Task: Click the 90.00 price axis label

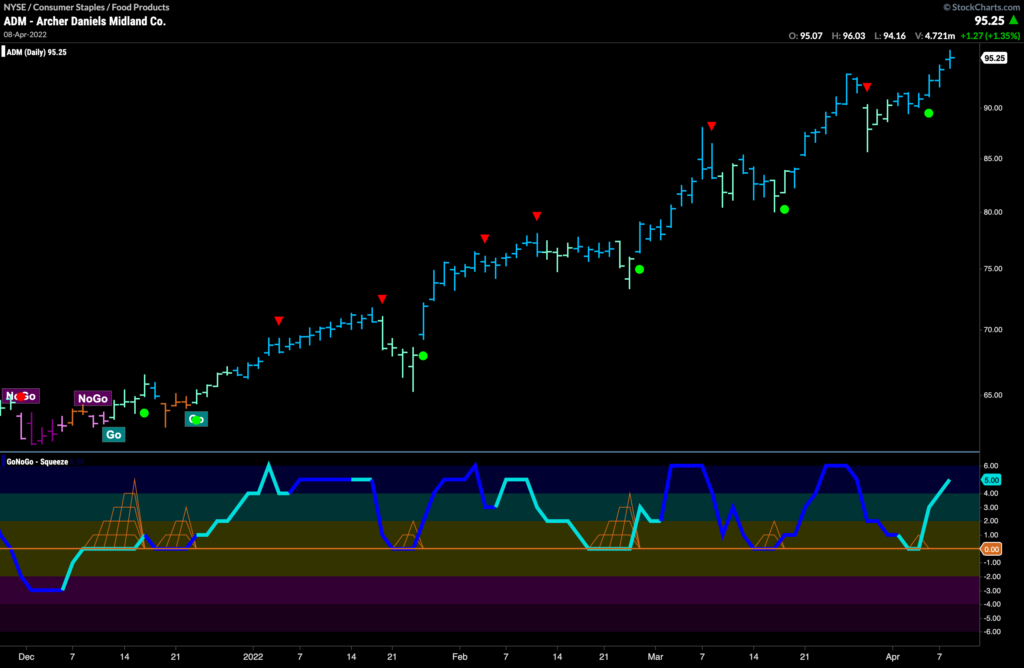Action: pyautogui.click(x=993, y=108)
